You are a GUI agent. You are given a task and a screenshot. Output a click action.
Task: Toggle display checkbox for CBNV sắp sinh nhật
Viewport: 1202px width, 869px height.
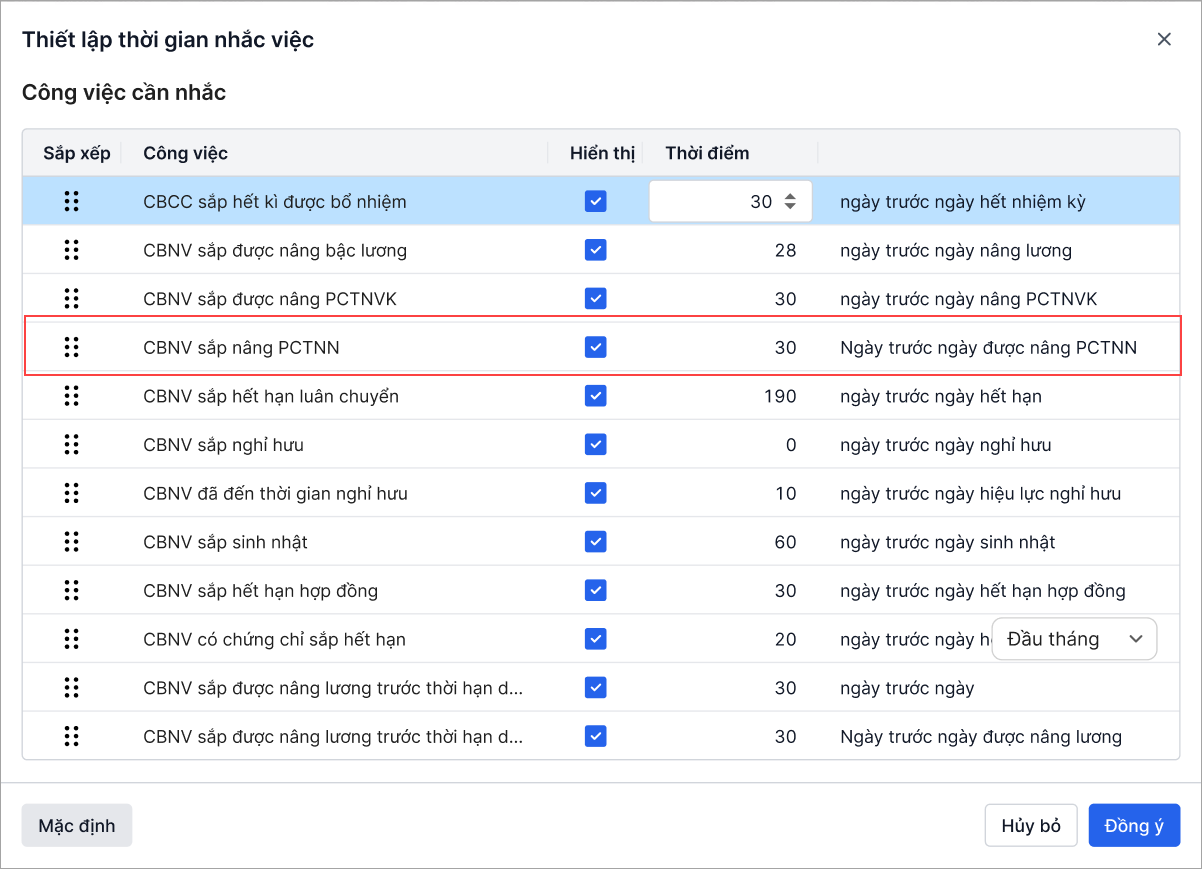point(596,542)
